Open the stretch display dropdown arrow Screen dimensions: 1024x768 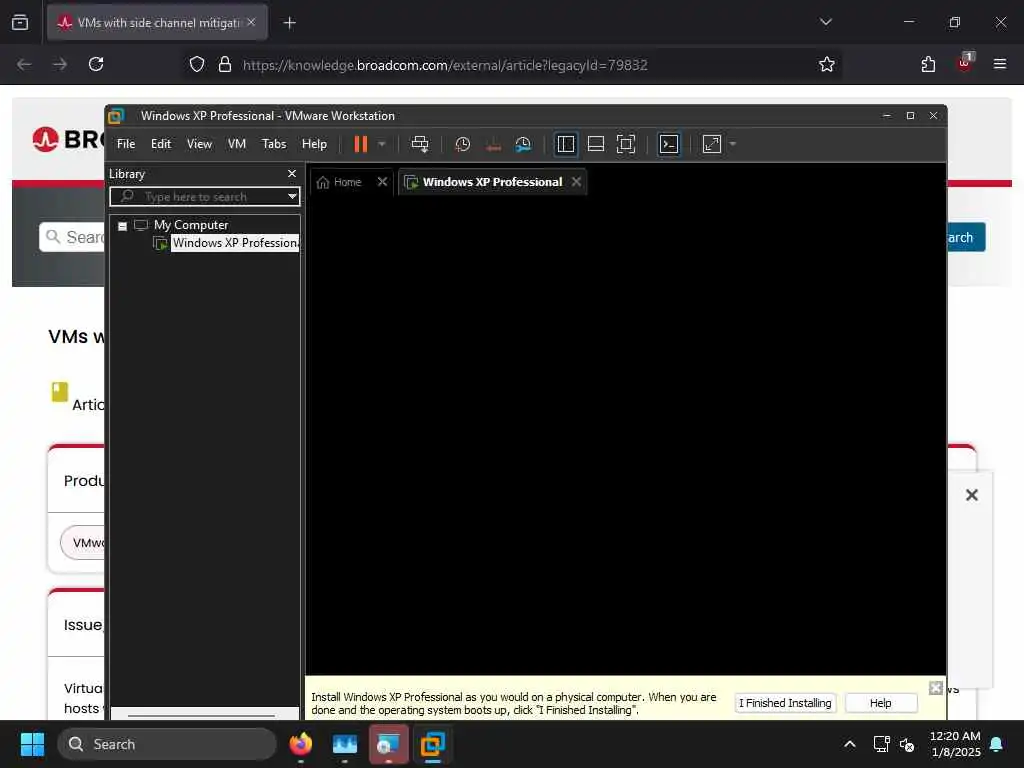(733, 144)
